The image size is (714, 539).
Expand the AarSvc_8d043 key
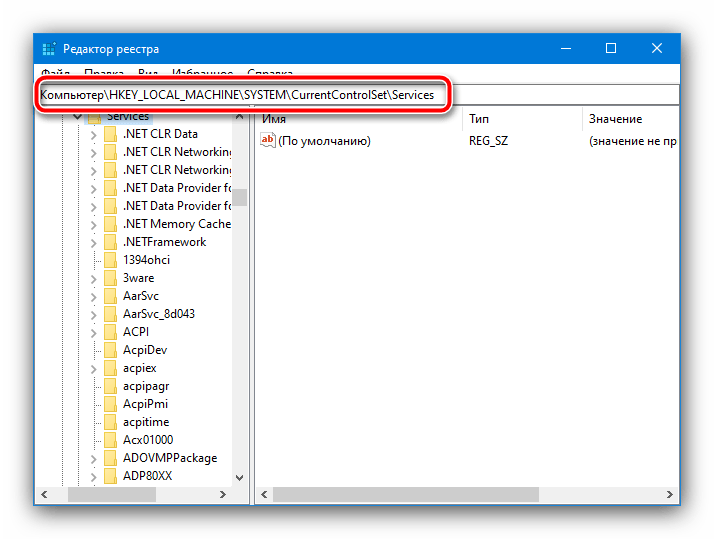tap(93, 315)
